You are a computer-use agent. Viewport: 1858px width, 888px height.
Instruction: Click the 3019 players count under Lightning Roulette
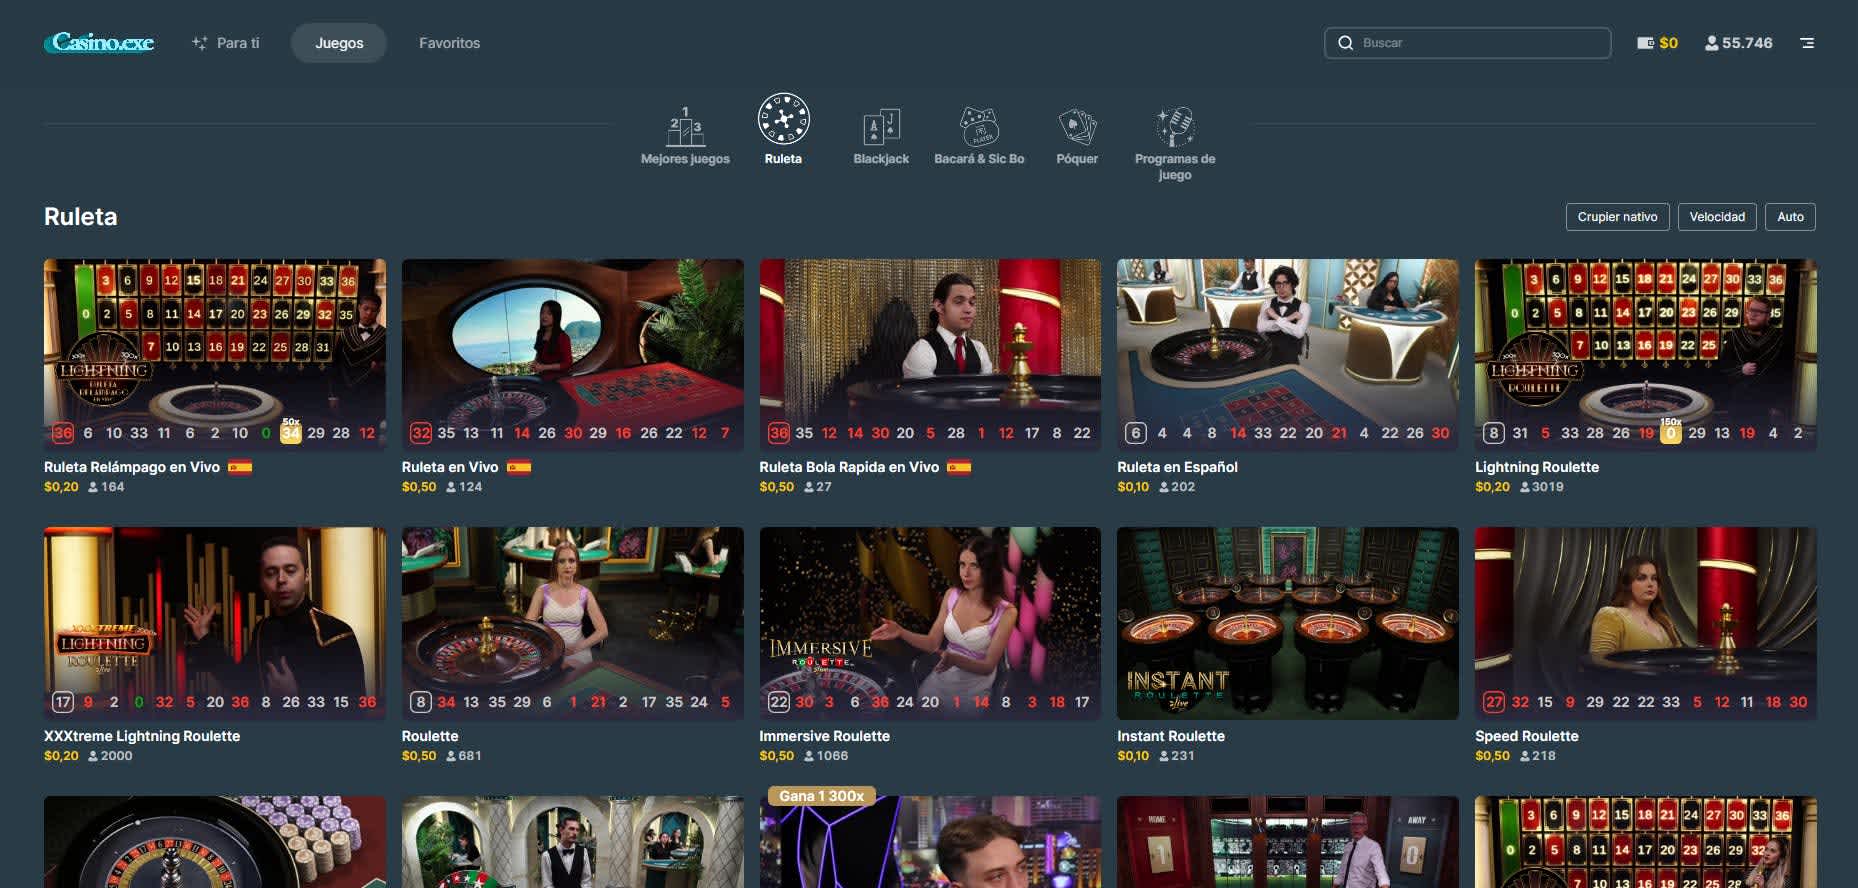[x=1541, y=487]
